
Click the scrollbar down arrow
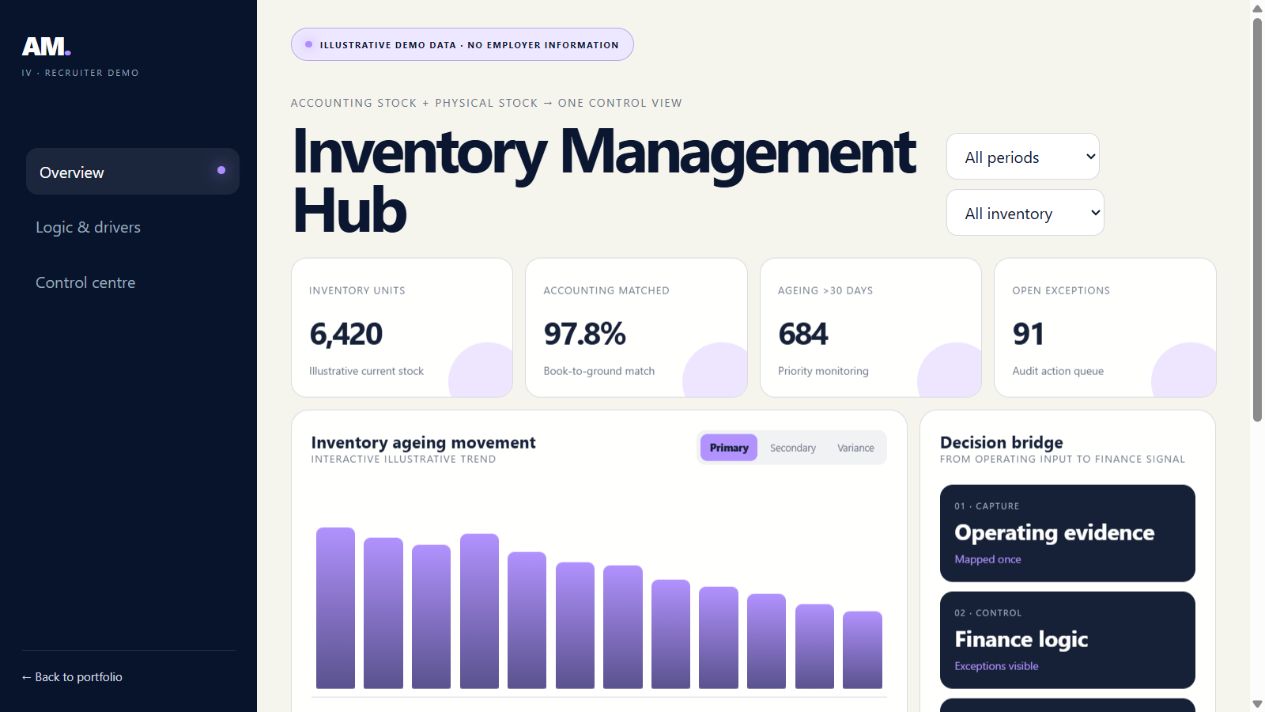coord(1257,704)
